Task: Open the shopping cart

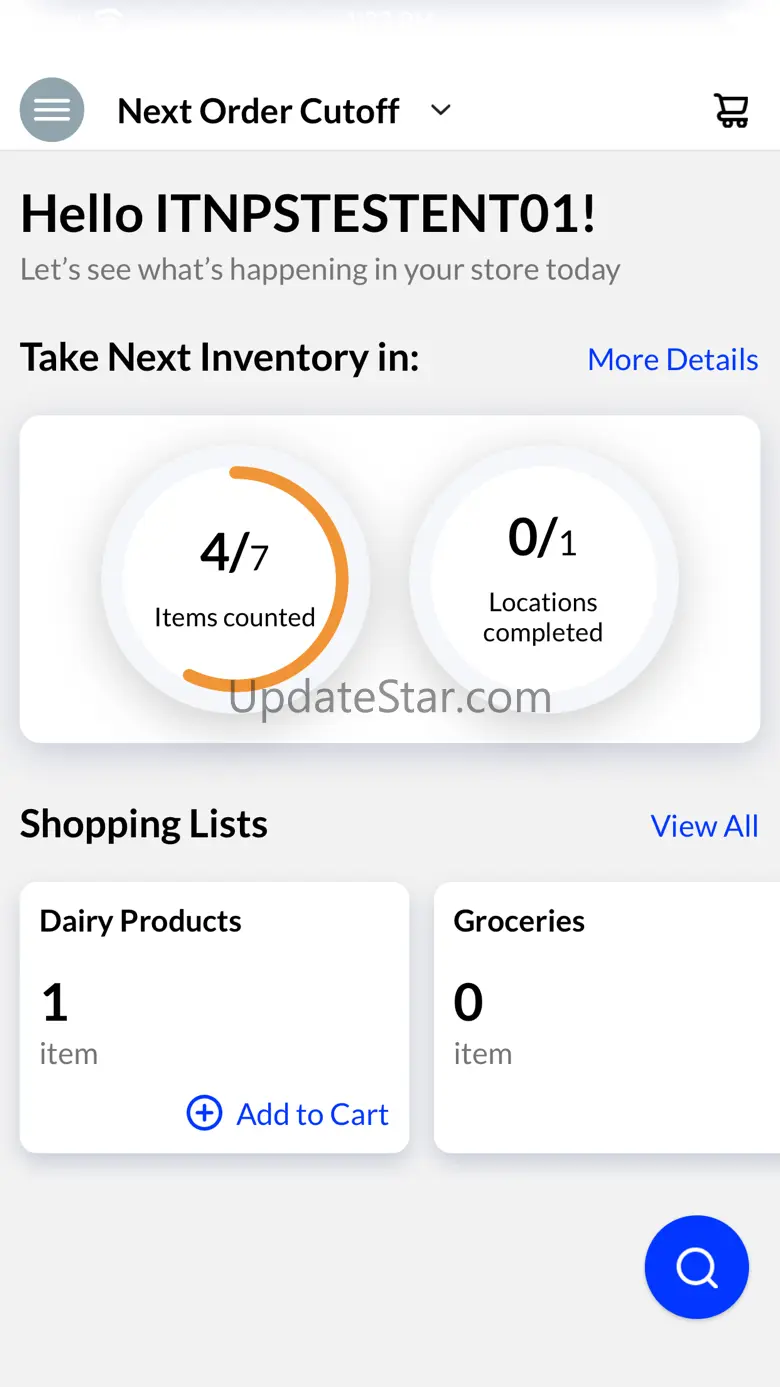Action: pos(731,110)
